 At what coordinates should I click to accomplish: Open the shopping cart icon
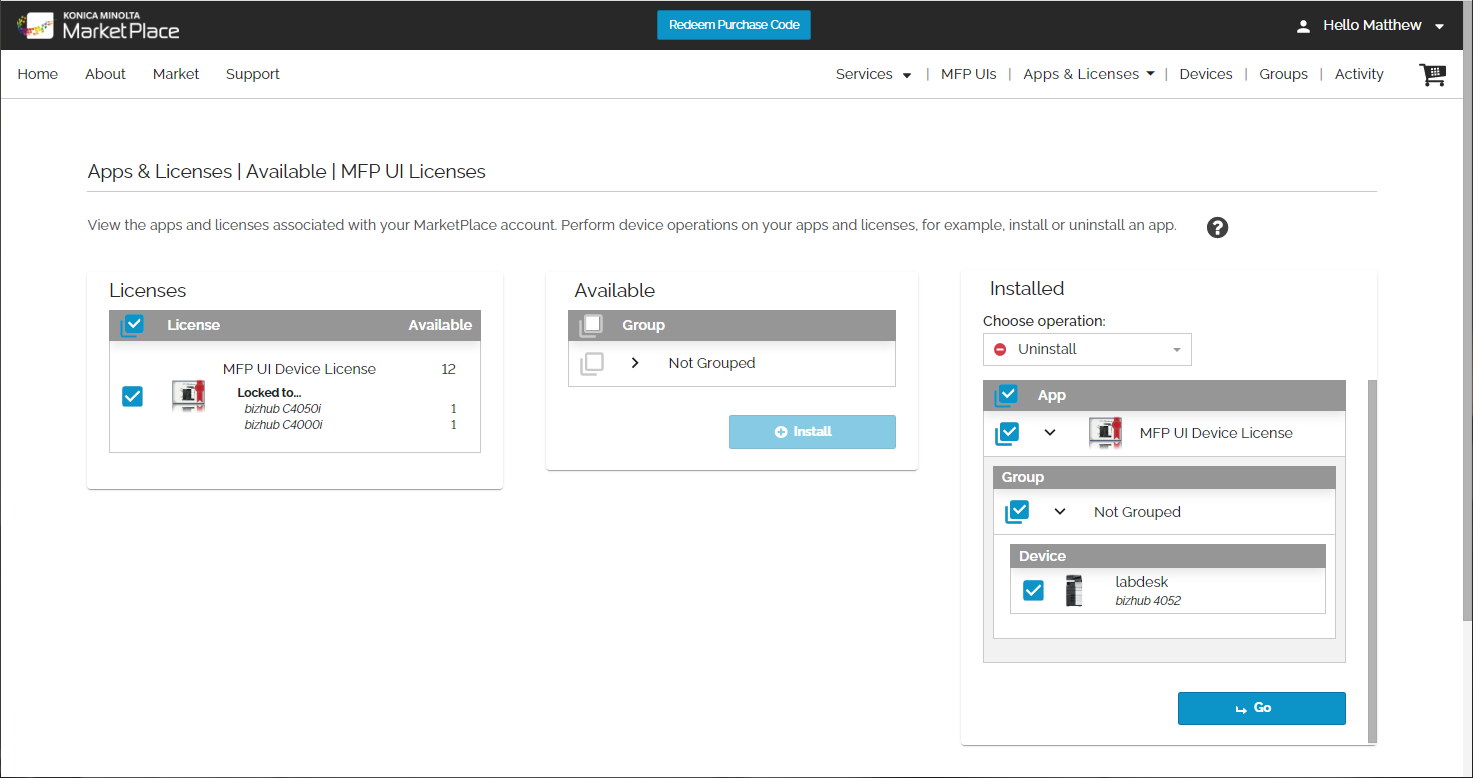pos(1432,75)
